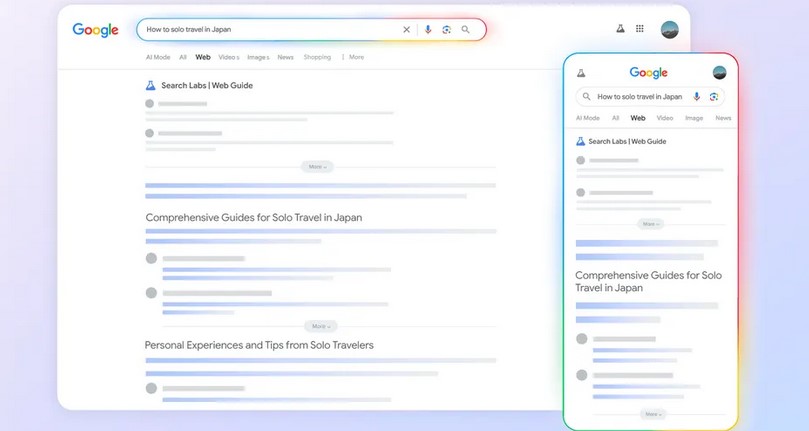The width and height of the screenshot is (809, 431).
Task: Tap the News tab on mobile
Action: click(723, 118)
